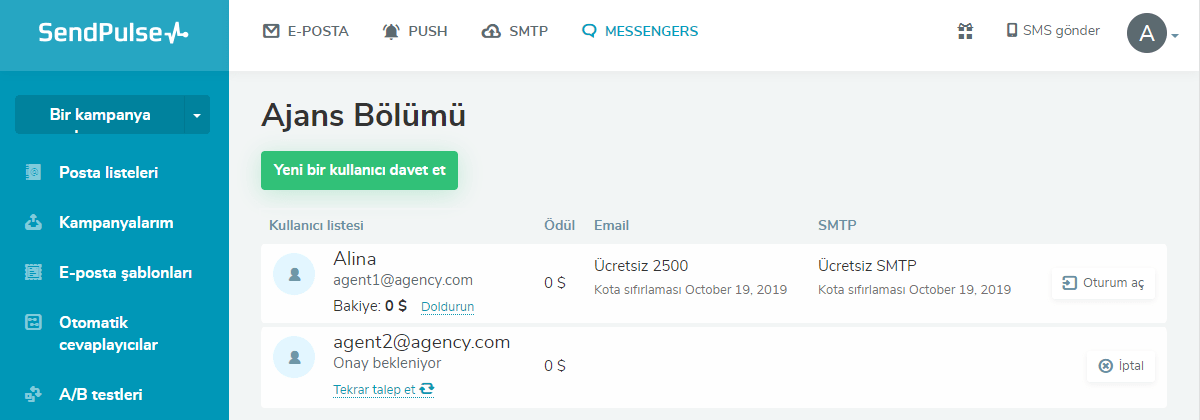1200x420 pixels.
Task: Open E-posta şablonları in the sidebar
Action: click(x=125, y=271)
